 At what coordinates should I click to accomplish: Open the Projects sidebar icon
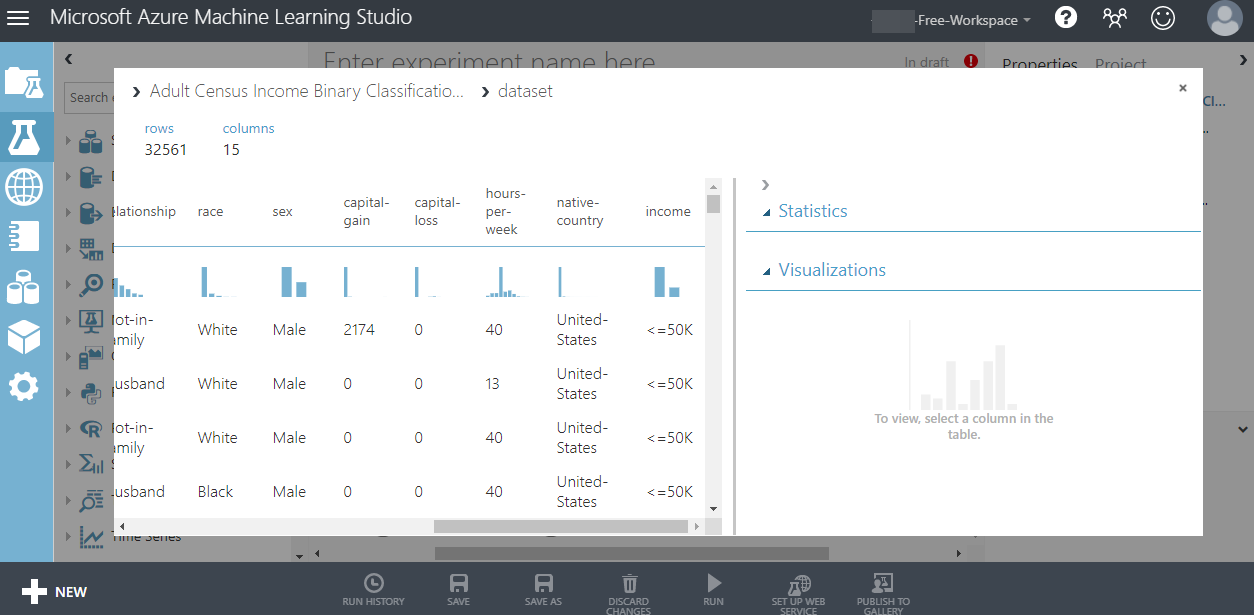click(24, 81)
